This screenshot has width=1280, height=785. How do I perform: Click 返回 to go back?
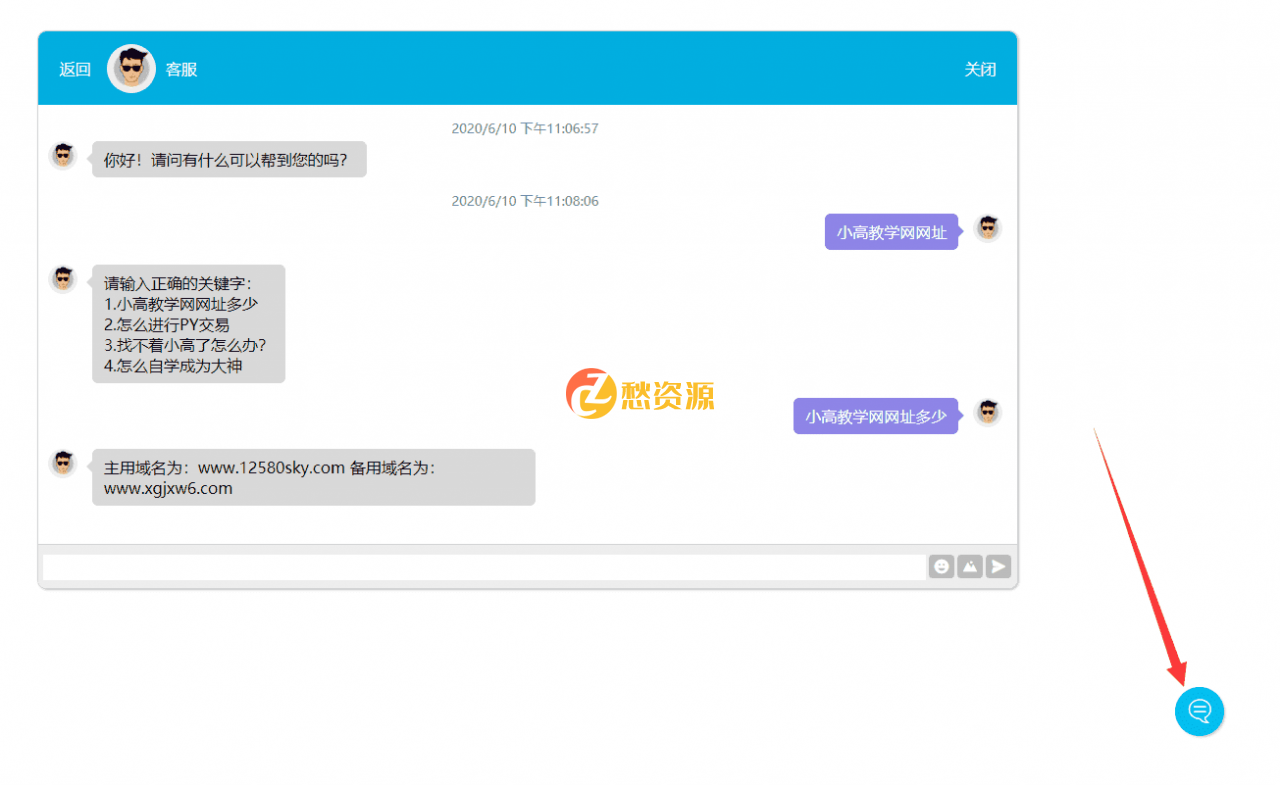(74, 69)
